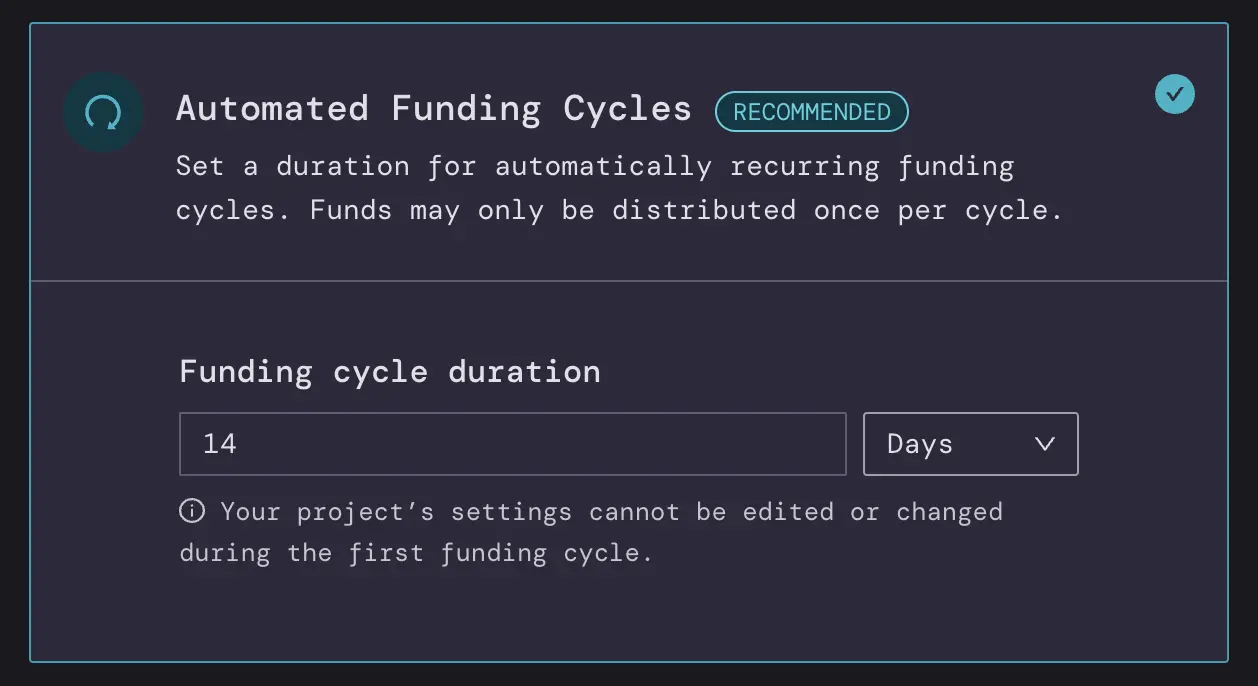Image resolution: width=1258 pixels, height=686 pixels.
Task: Click the check icon marking the section complete
Action: pyautogui.click(x=1175, y=94)
